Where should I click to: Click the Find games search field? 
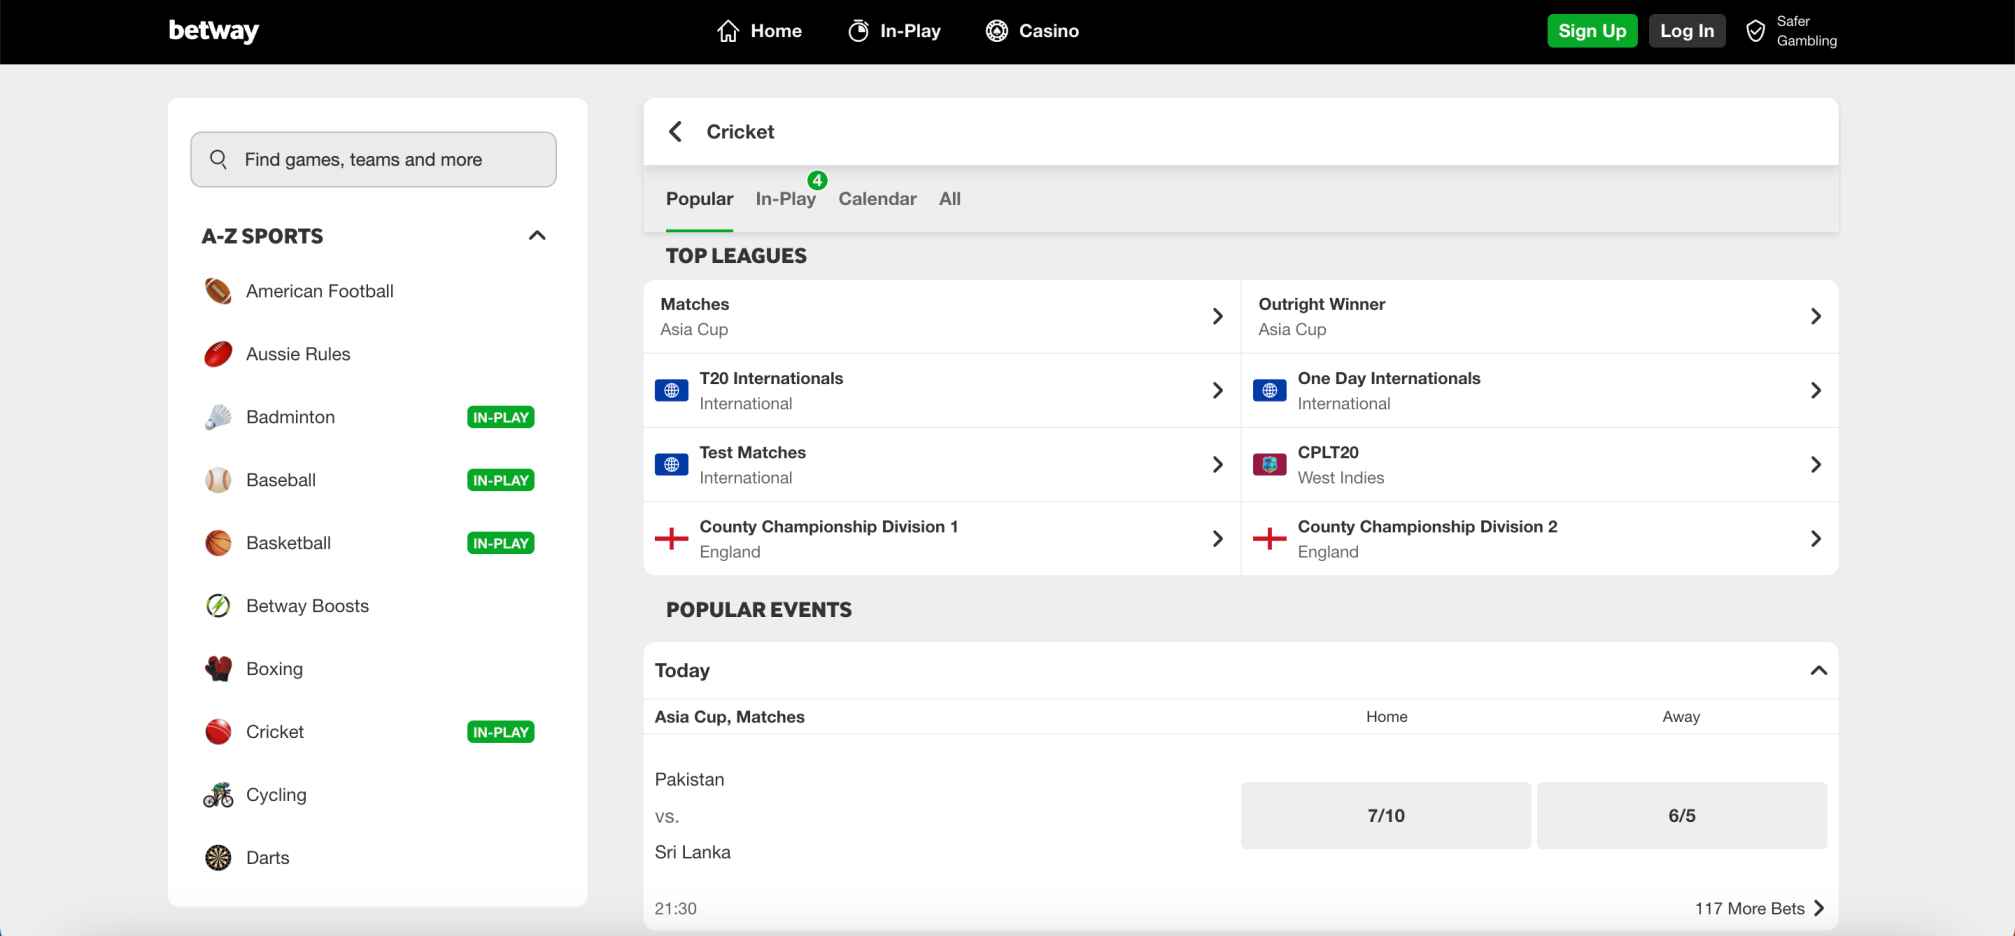point(373,160)
